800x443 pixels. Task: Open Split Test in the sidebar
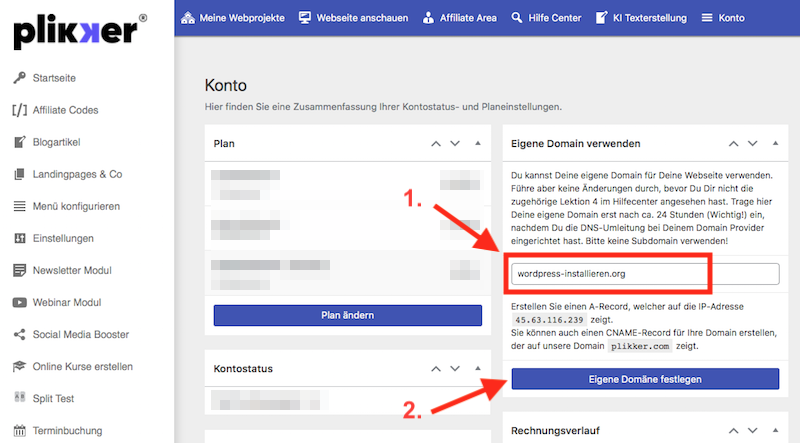pyautogui.click(x=54, y=399)
